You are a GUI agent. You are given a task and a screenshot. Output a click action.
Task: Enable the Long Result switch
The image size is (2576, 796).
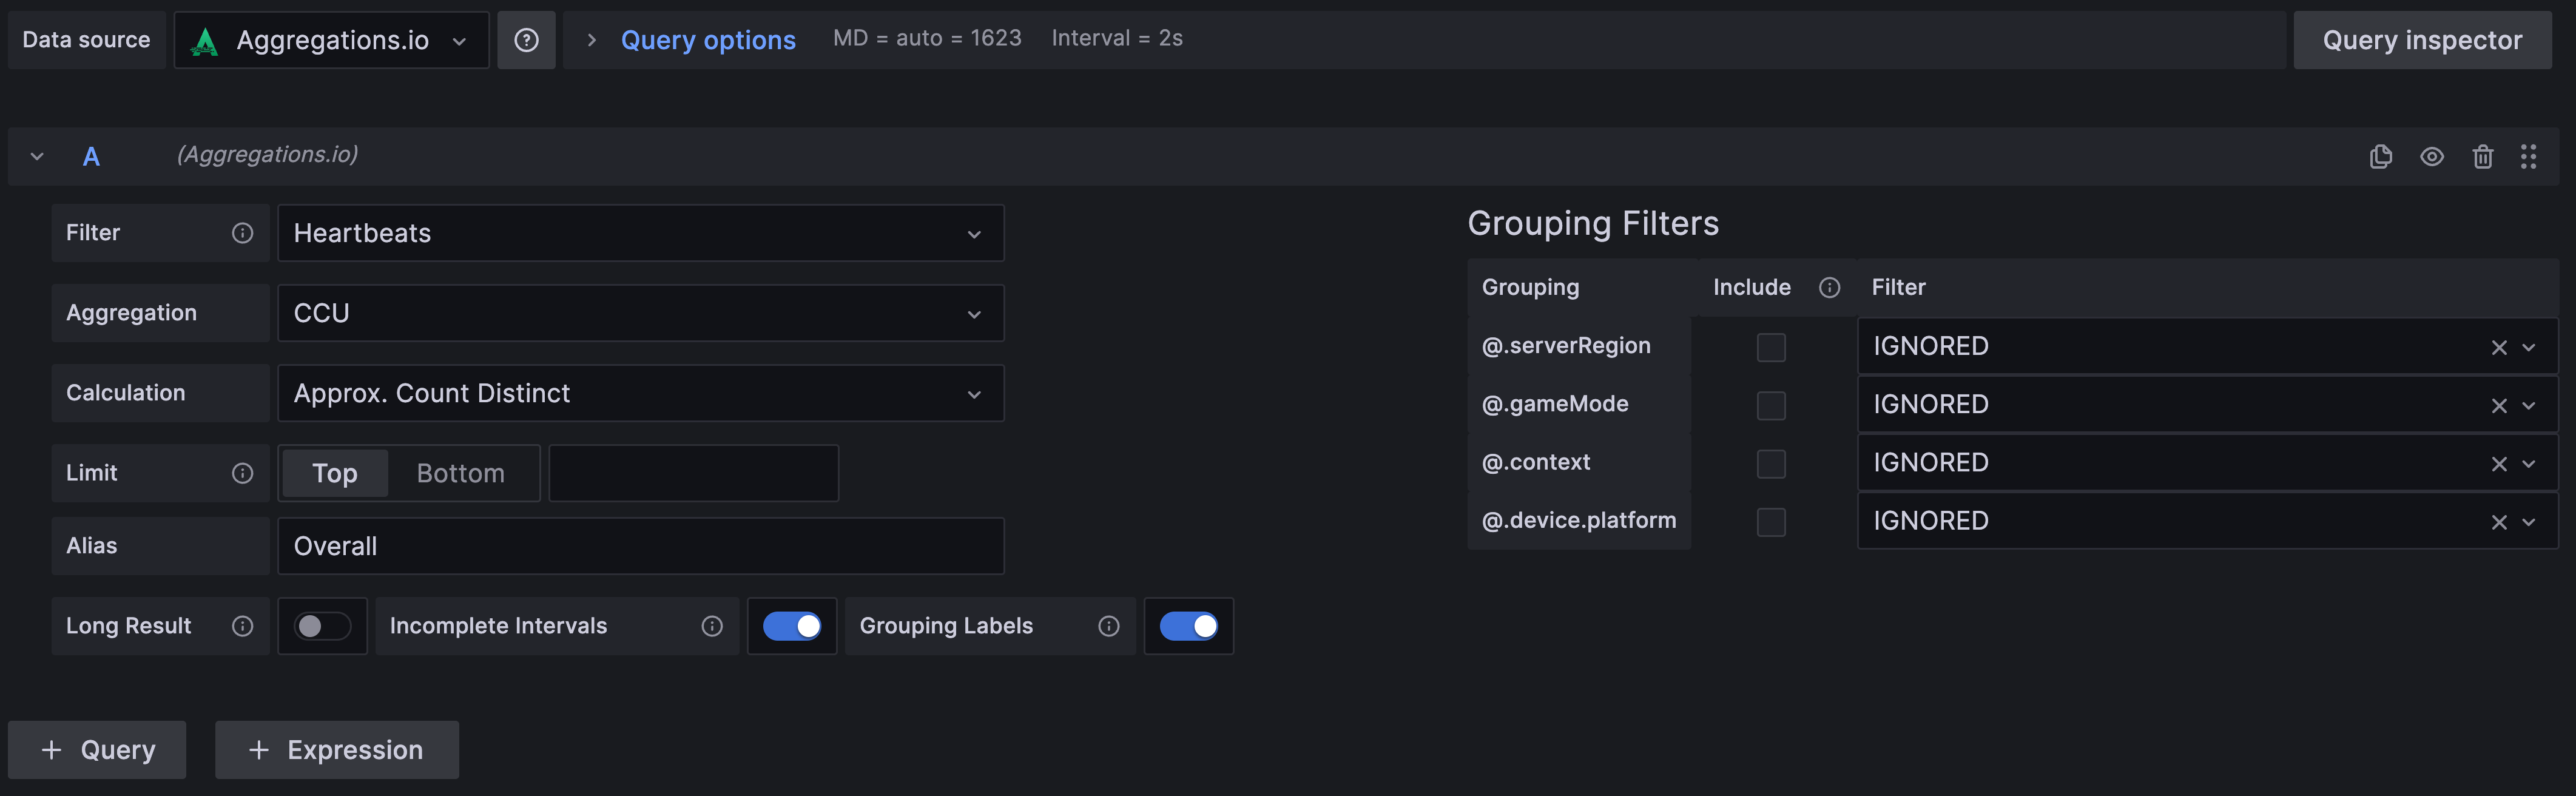pyautogui.click(x=322, y=626)
